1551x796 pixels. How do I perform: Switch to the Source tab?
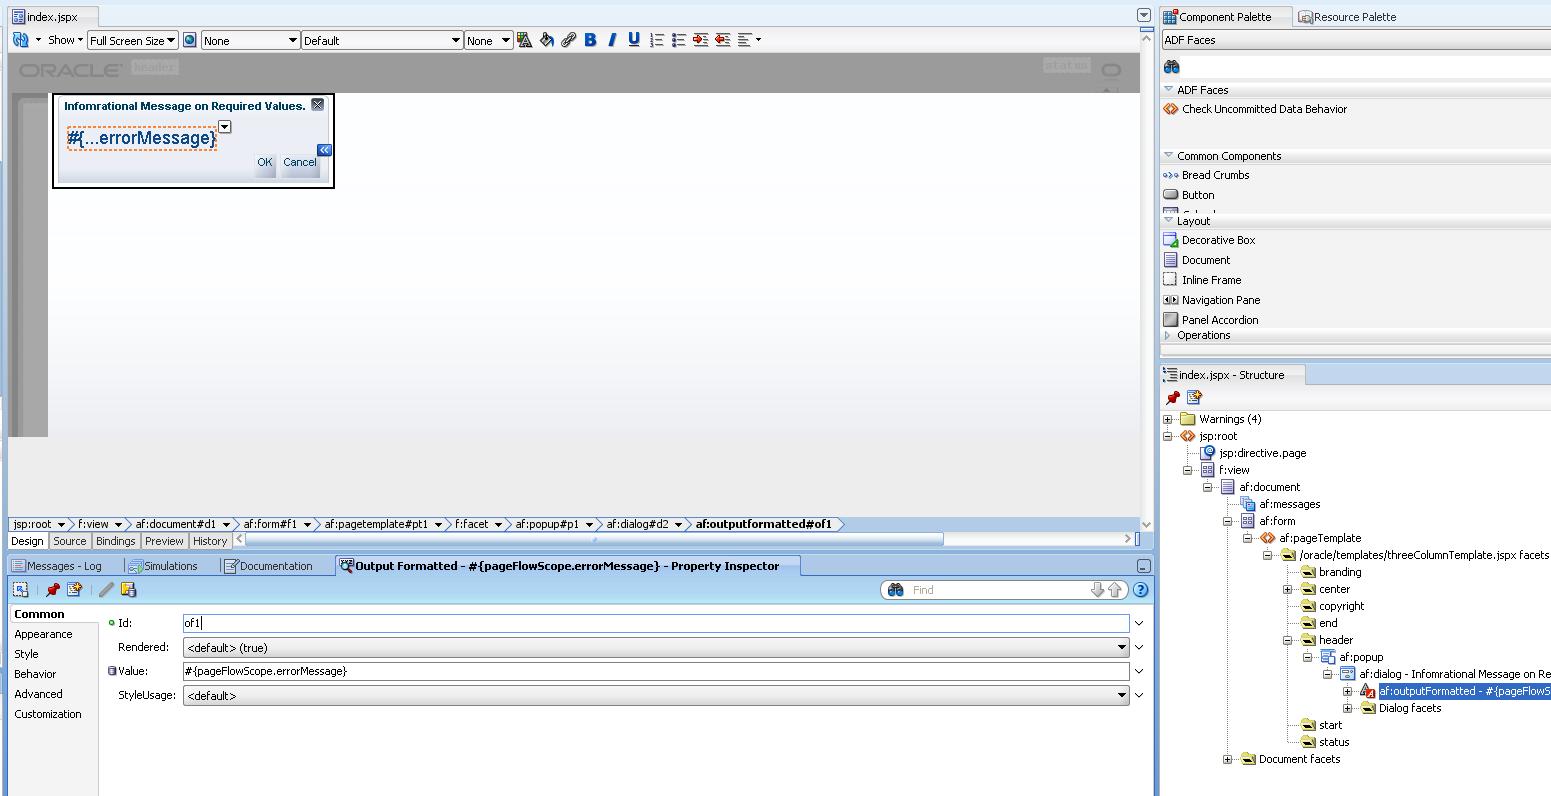tap(69, 540)
